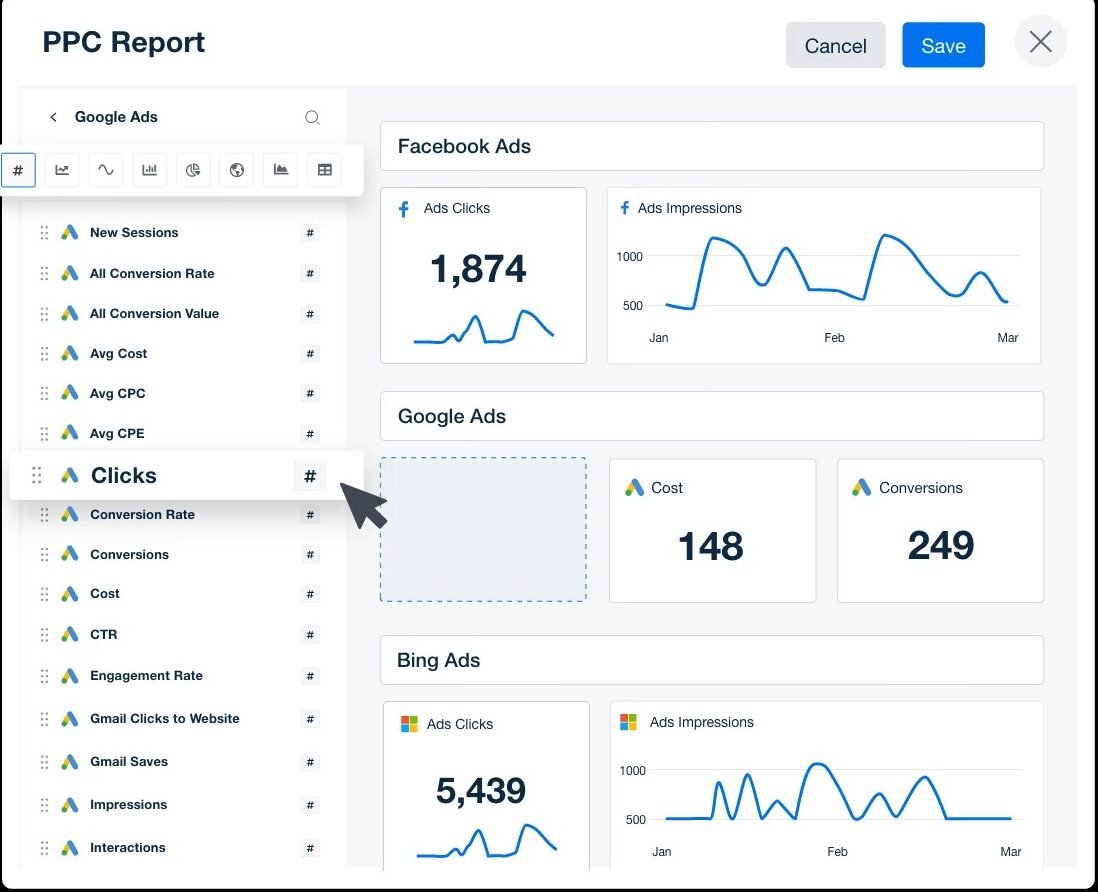Select the Avg CPC metric
Image resolution: width=1098 pixels, height=892 pixels.
click(117, 394)
